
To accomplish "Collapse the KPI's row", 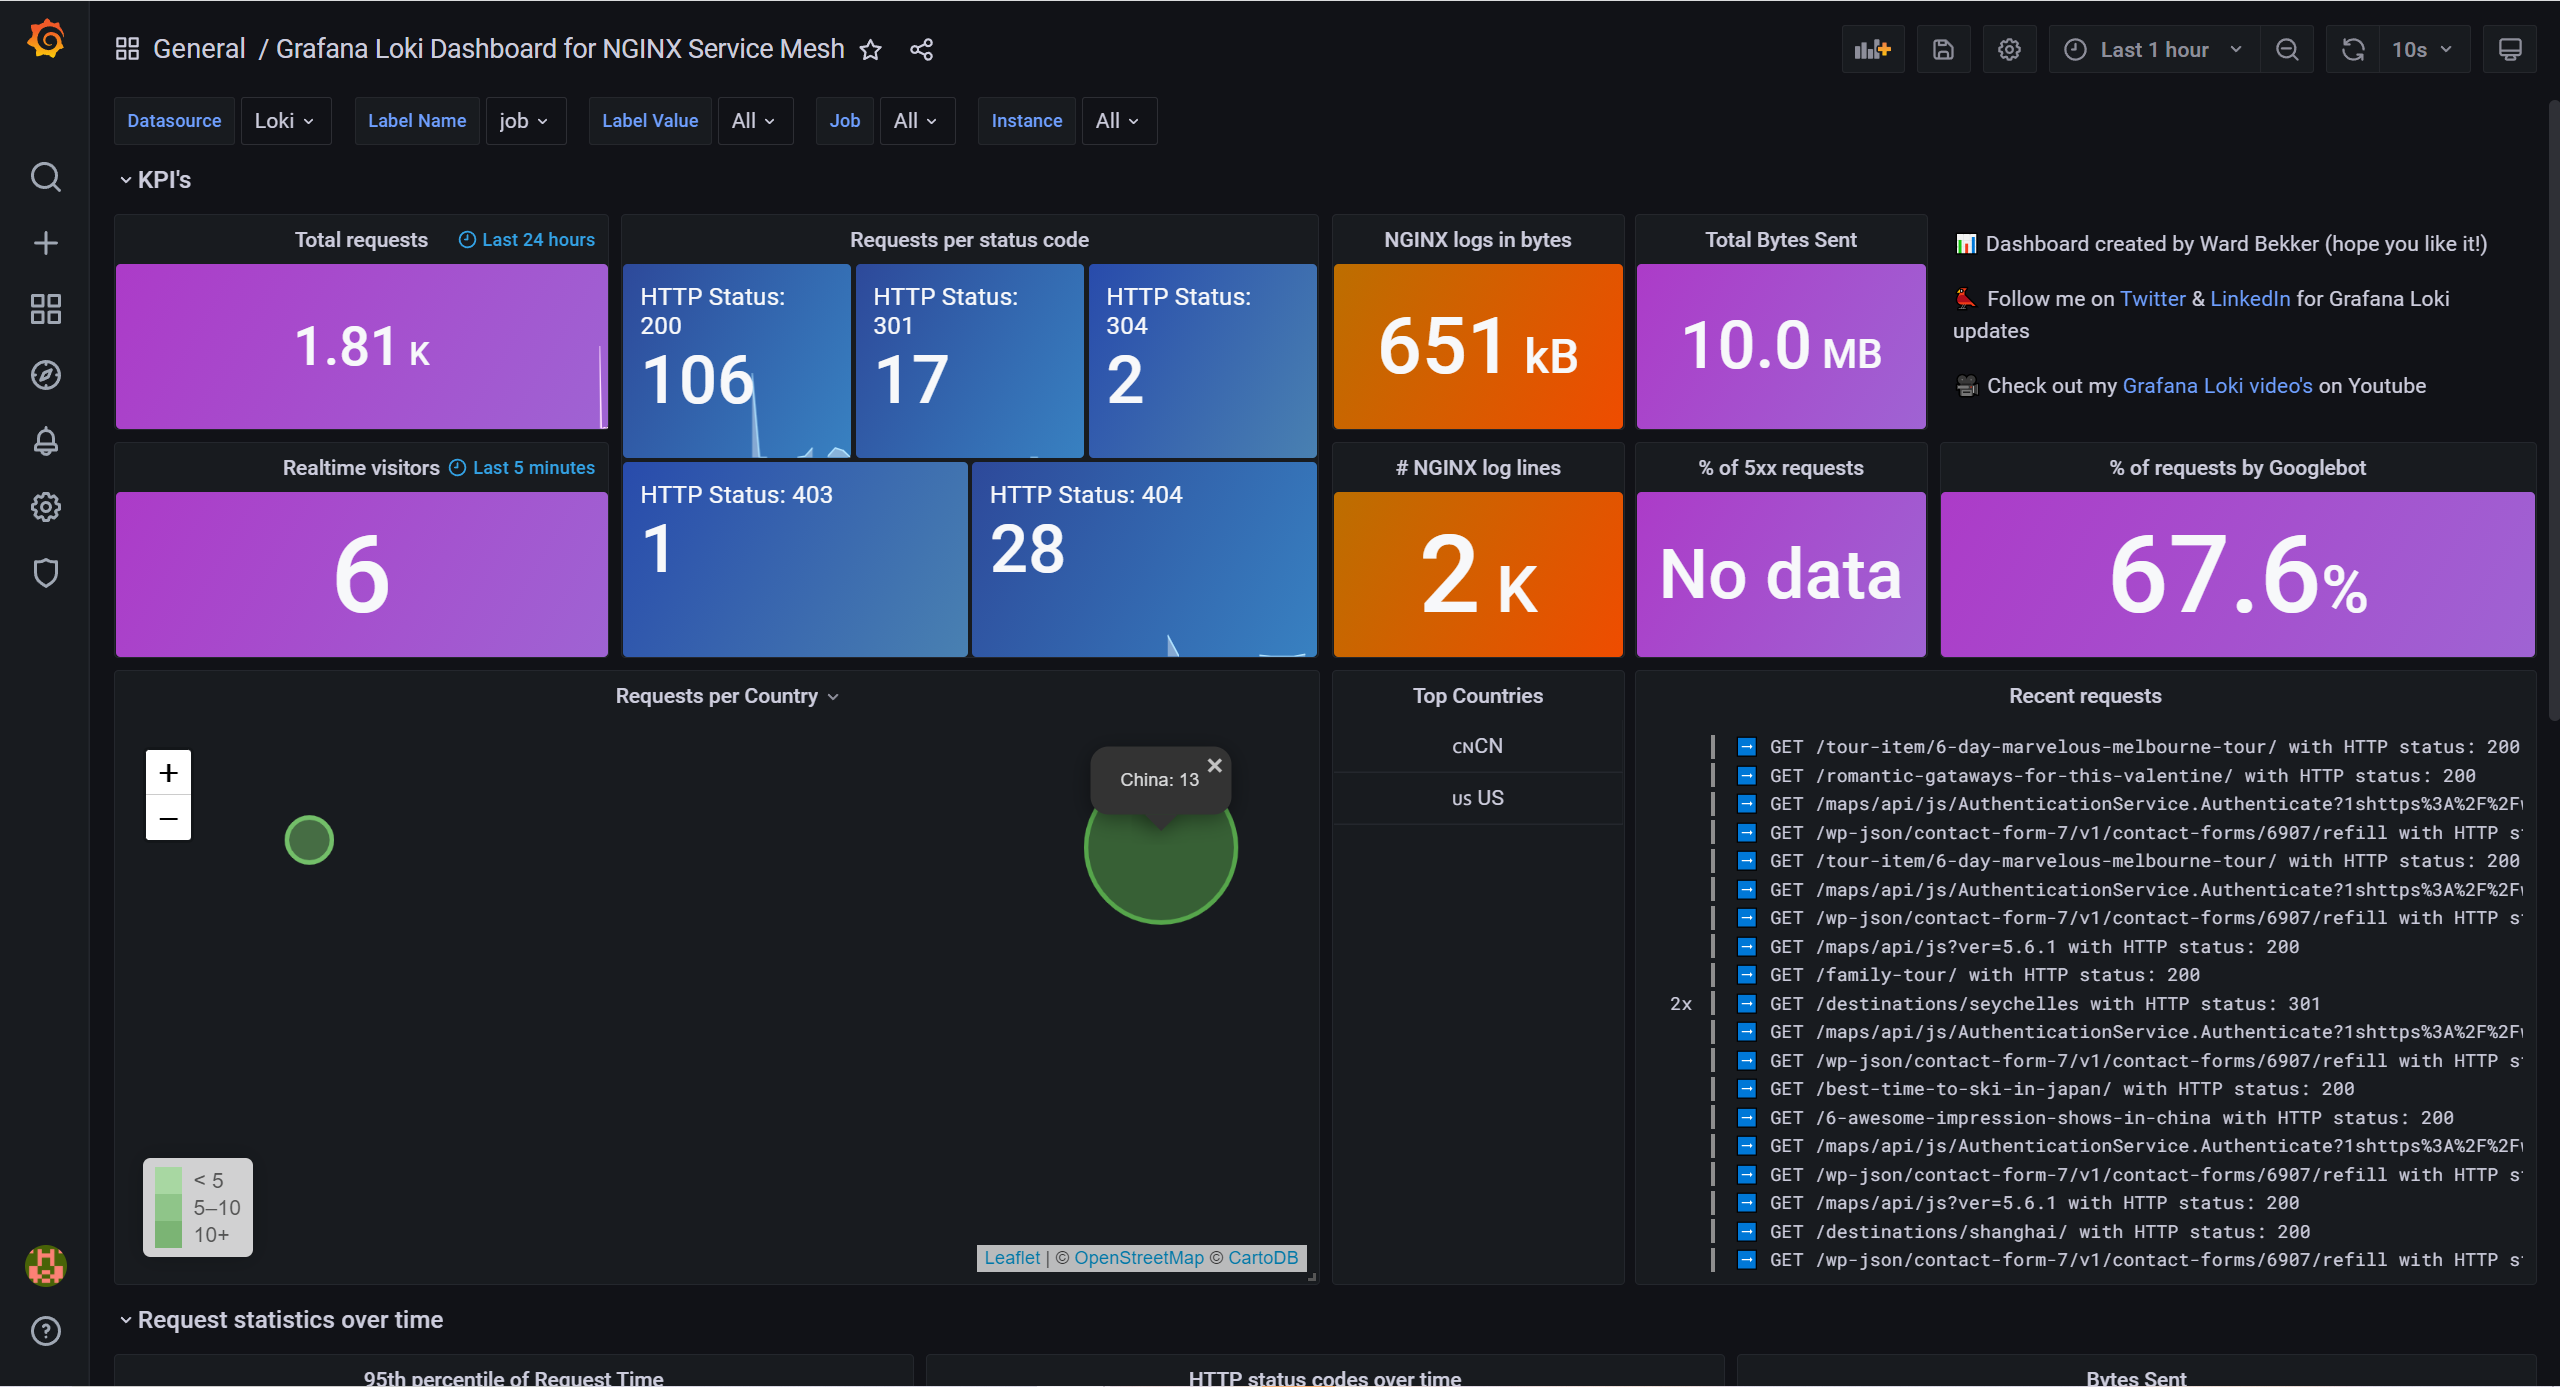I will 156,180.
